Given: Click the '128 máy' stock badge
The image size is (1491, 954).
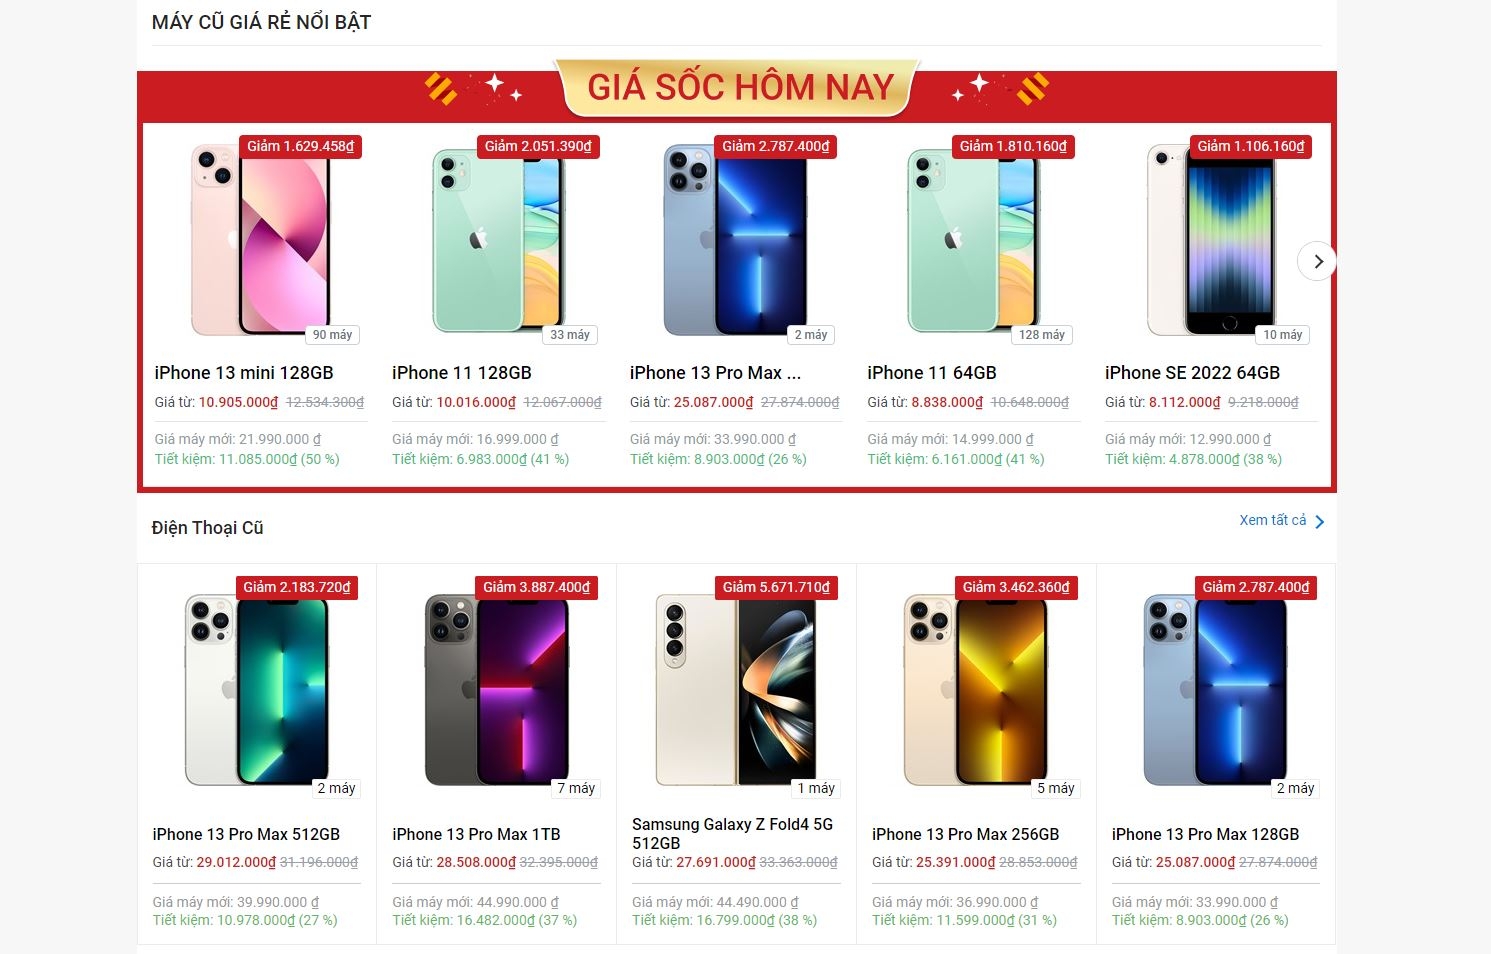Looking at the screenshot, I should coord(1041,335).
